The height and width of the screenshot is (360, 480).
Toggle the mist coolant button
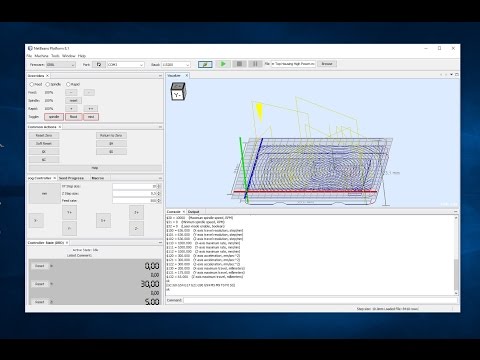[91, 117]
